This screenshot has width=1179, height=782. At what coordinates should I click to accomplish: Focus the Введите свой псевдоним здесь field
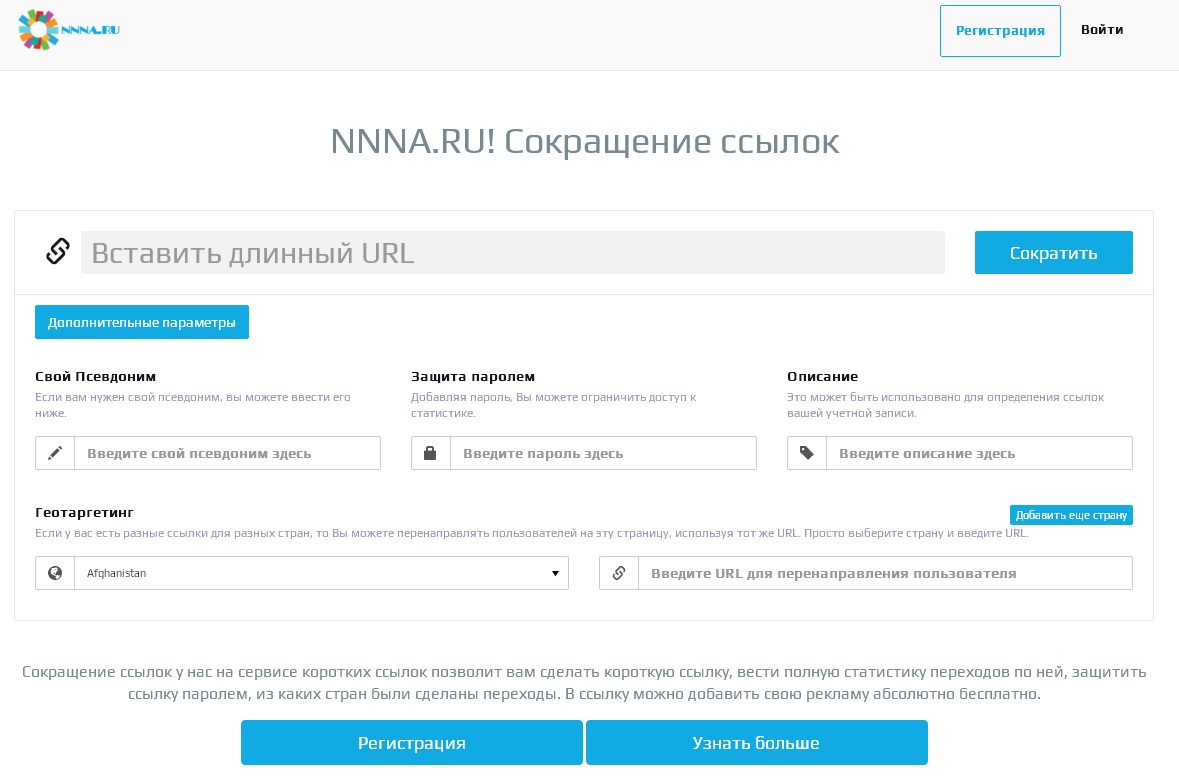point(227,453)
